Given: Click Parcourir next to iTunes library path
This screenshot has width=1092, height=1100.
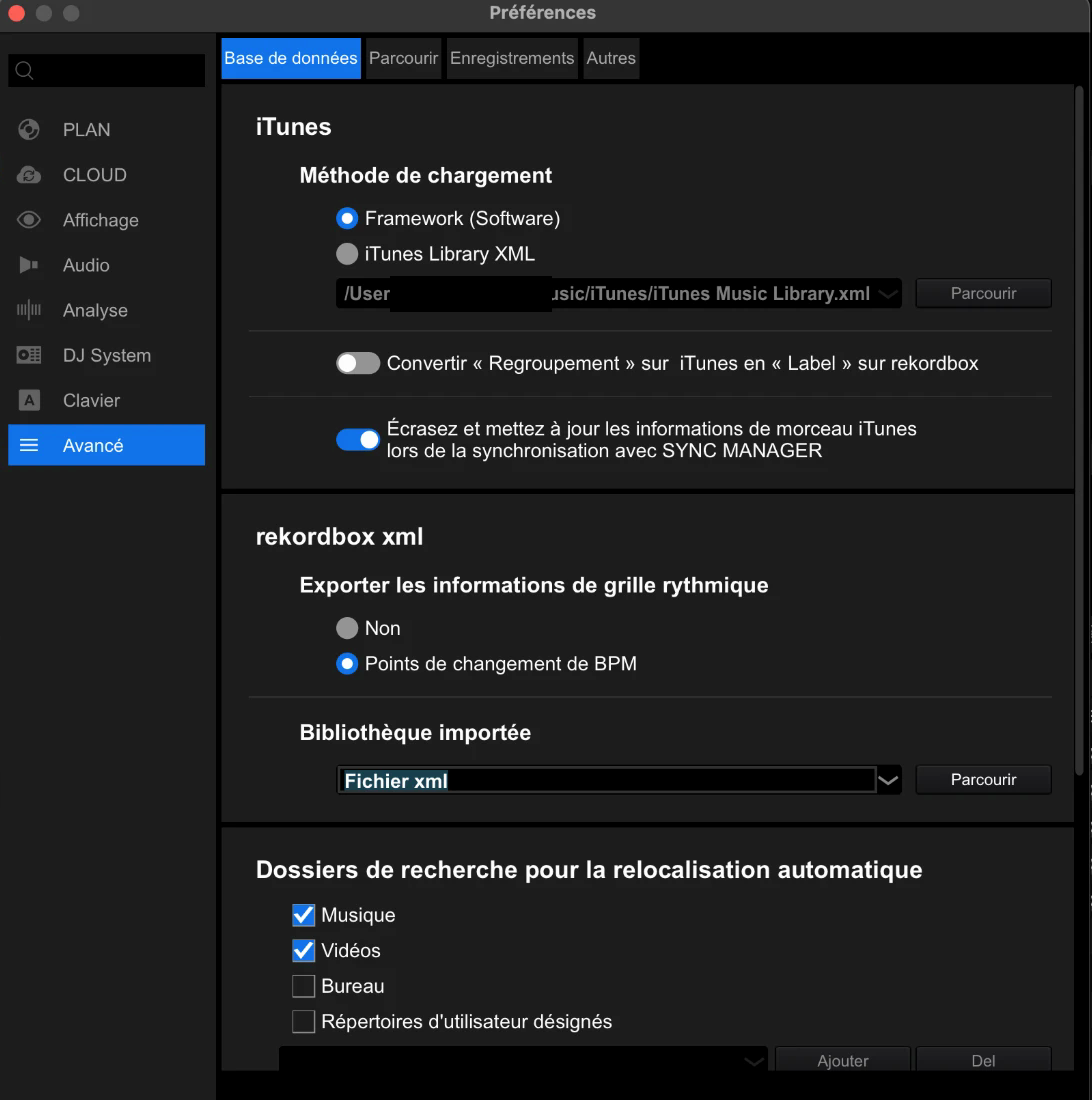Looking at the screenshot, I should click(983, 293).
